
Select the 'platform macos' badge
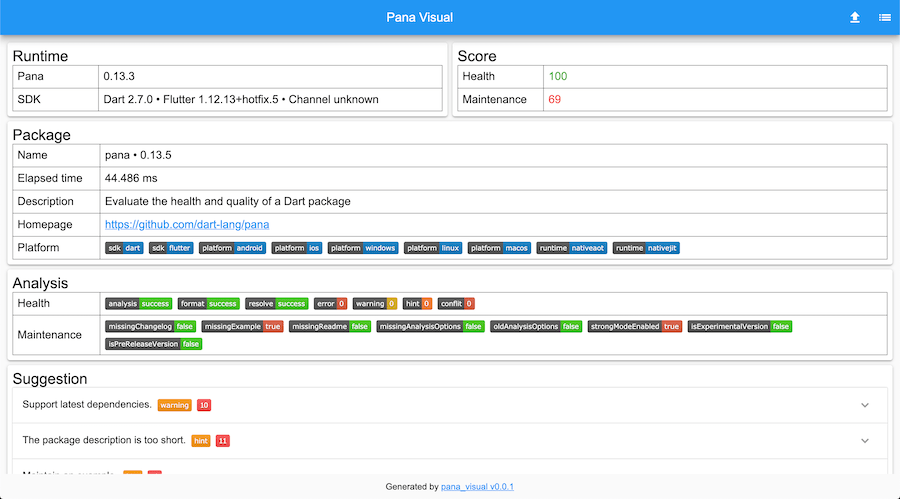point(499,248)
